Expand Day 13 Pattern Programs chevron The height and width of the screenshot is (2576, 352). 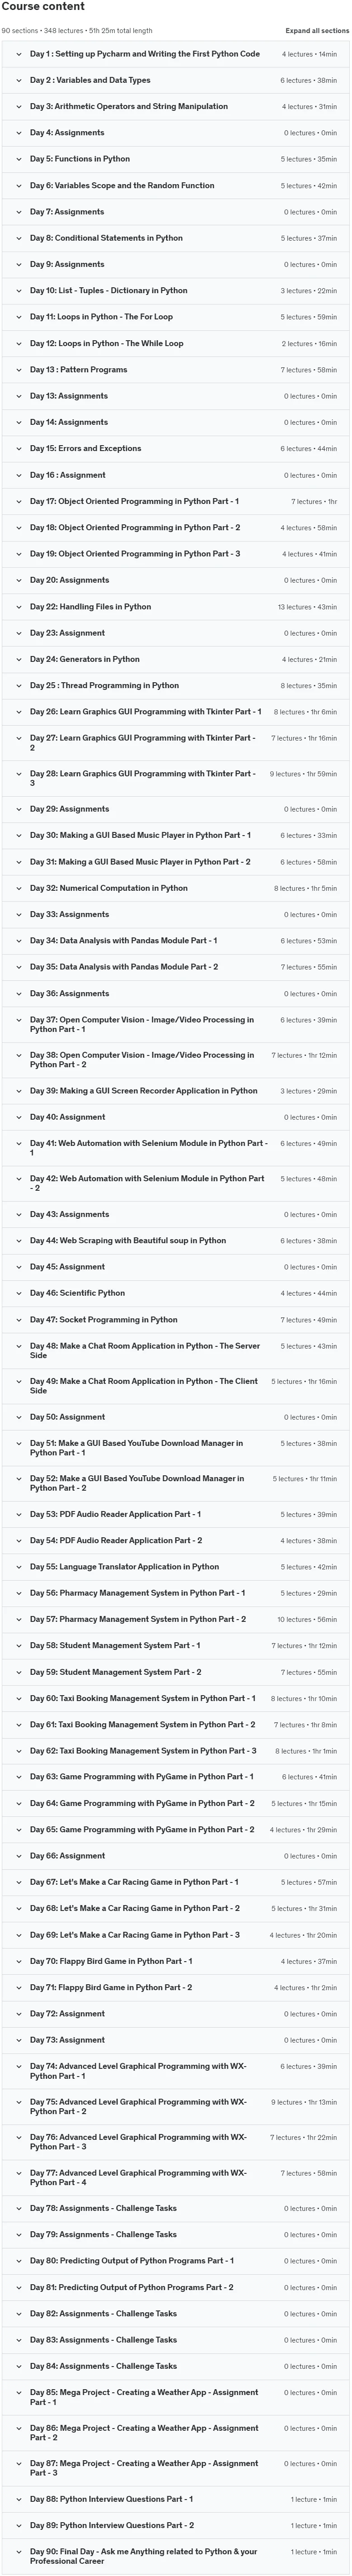point(18,370)
